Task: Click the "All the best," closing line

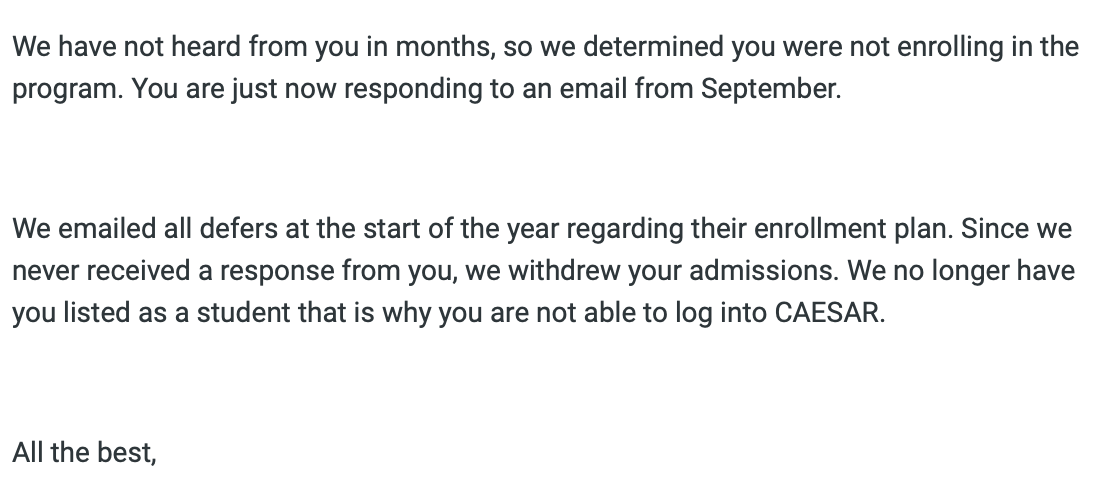Action: click(84, 452)
